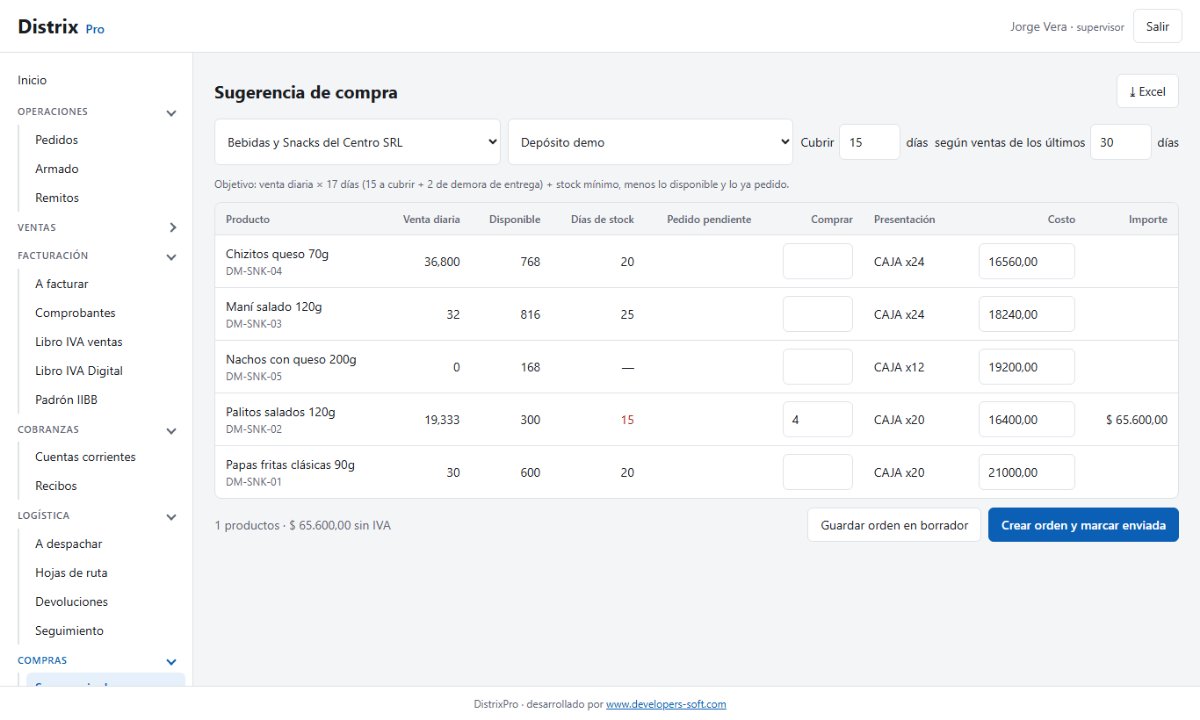Collapse the OPERACIONES section chevron

tap(171, 113)
